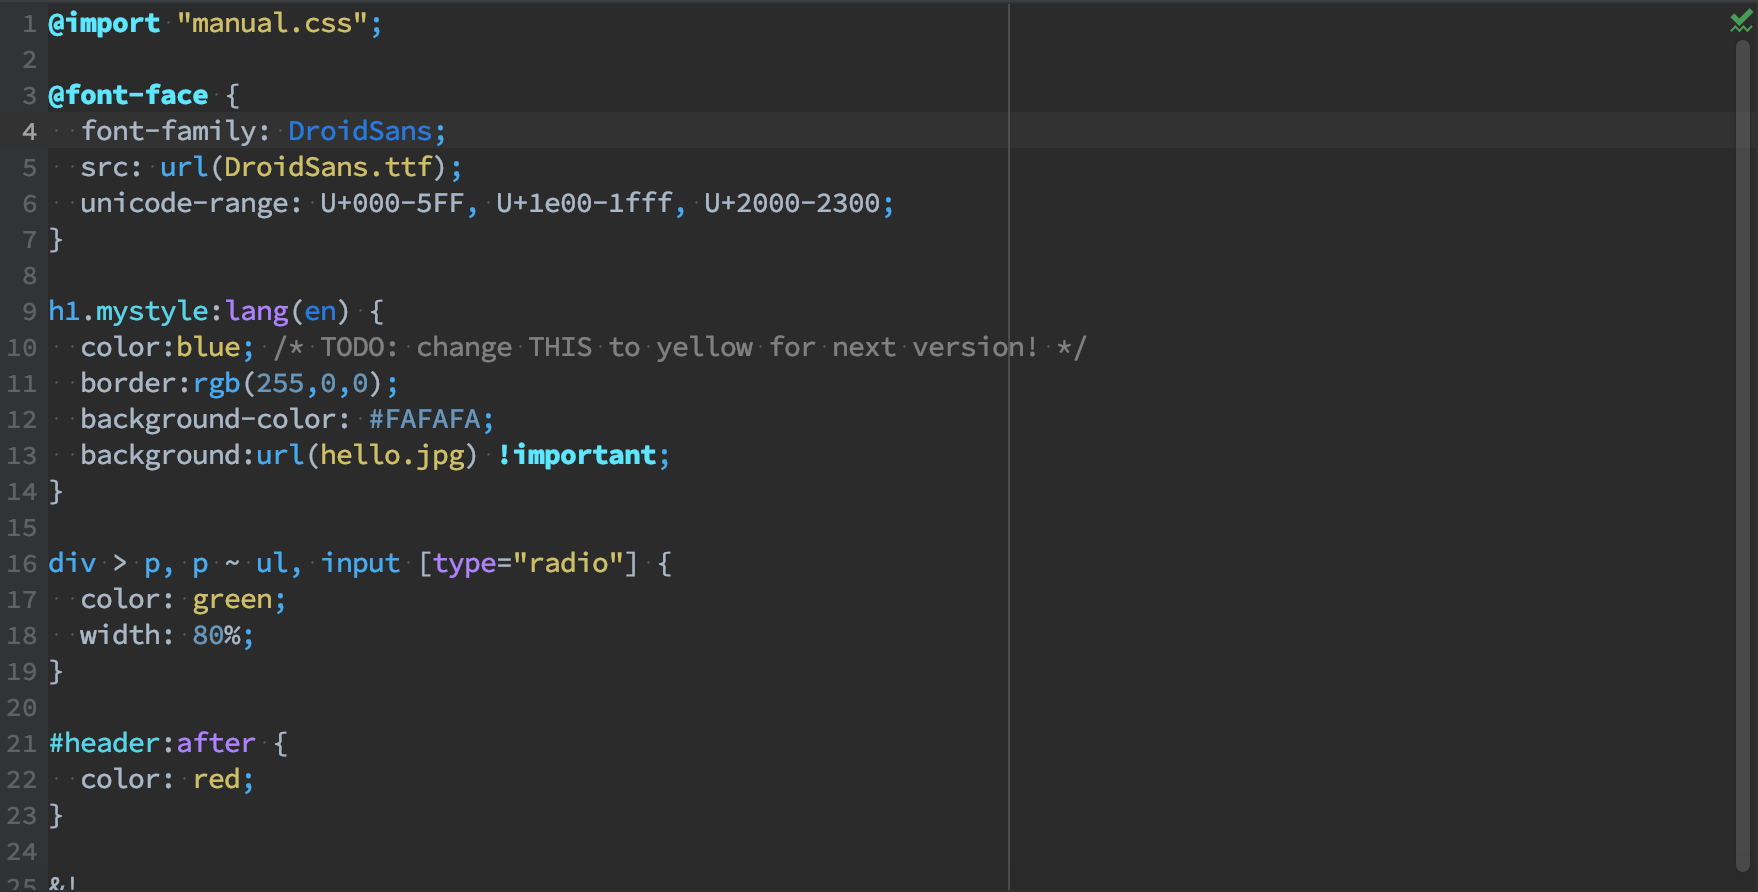The image size is (1758, 892).
Task: Click the @font-face rule keyword
Action: coord(128,95)
